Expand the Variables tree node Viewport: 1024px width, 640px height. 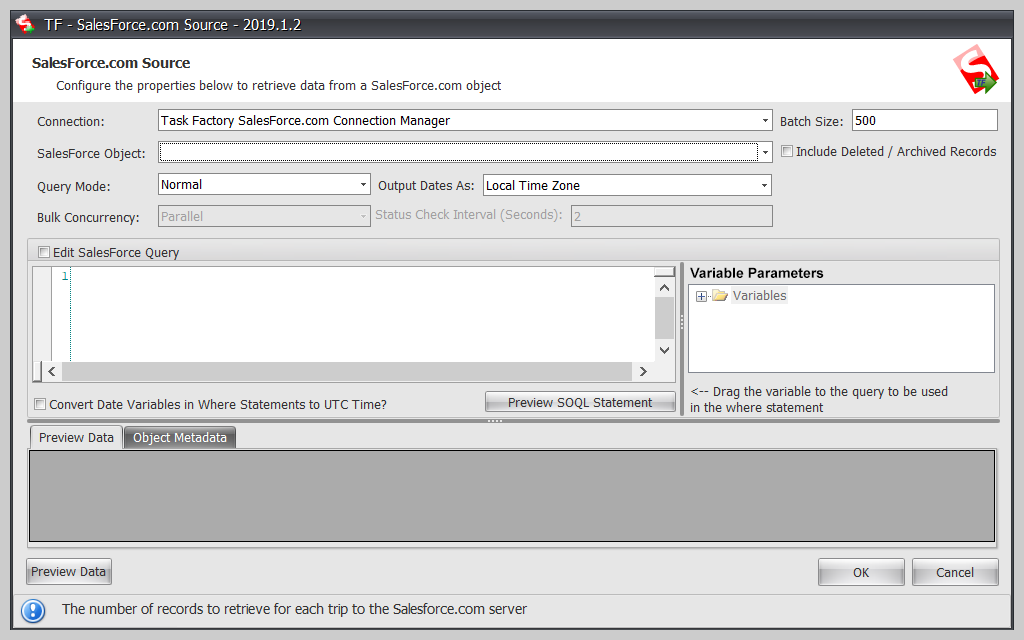pos(700,295)
